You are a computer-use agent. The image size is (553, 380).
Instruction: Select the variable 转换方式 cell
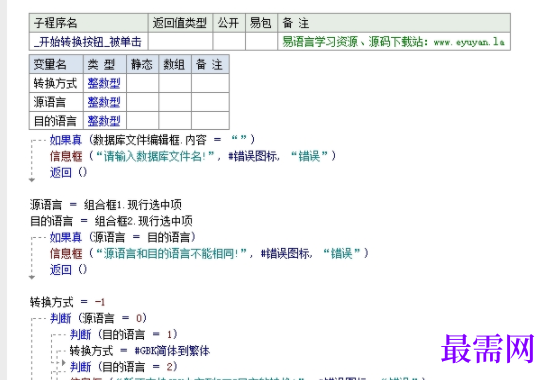tap(56, 83)
